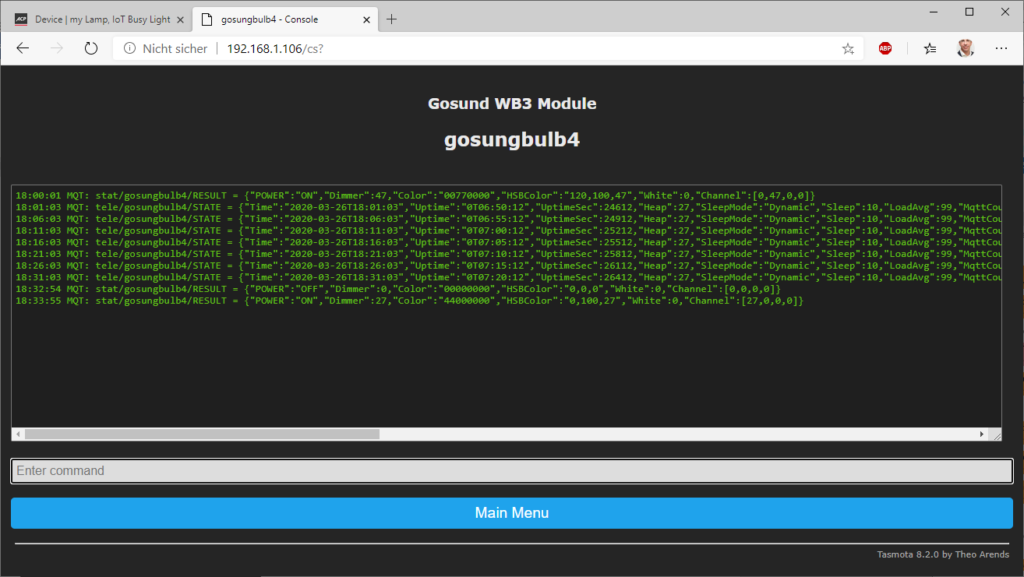Image resolution: width=1024 pixels, height=577 pixels.
Task: Click the 18:32:54 POWER OFF log line
Action: pyautogui.click(x=398, y=289)
